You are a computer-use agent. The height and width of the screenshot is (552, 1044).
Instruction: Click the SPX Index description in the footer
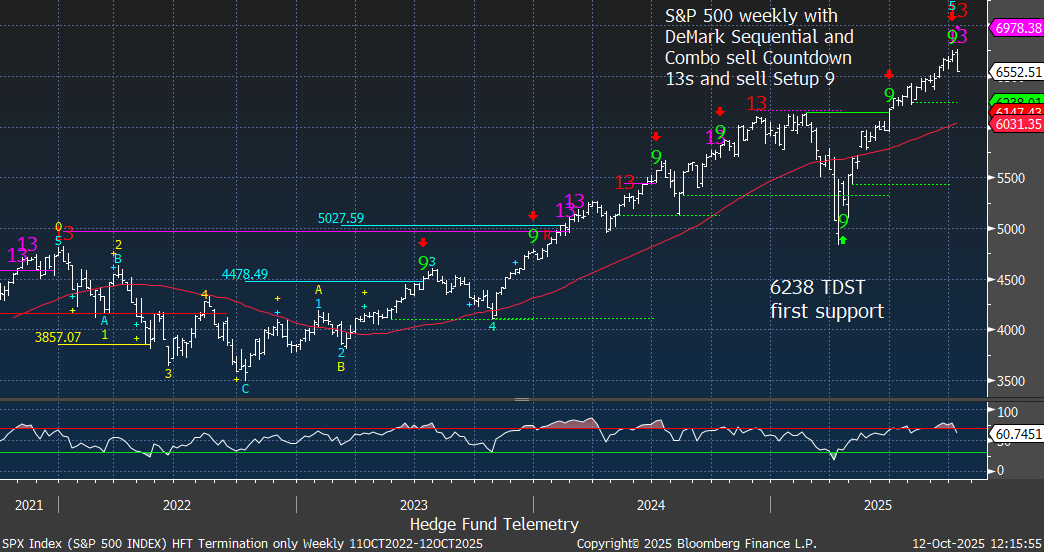click(x=242, y=543)
